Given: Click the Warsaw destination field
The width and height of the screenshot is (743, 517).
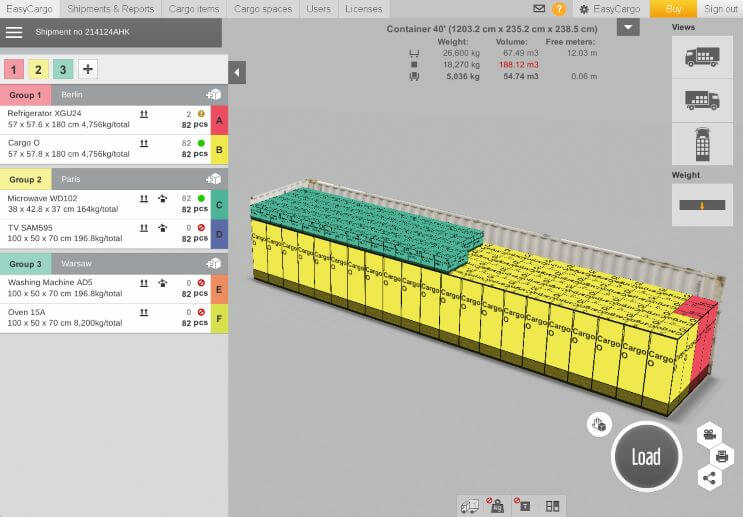Looking at the screenshot, I should [127, 263].
